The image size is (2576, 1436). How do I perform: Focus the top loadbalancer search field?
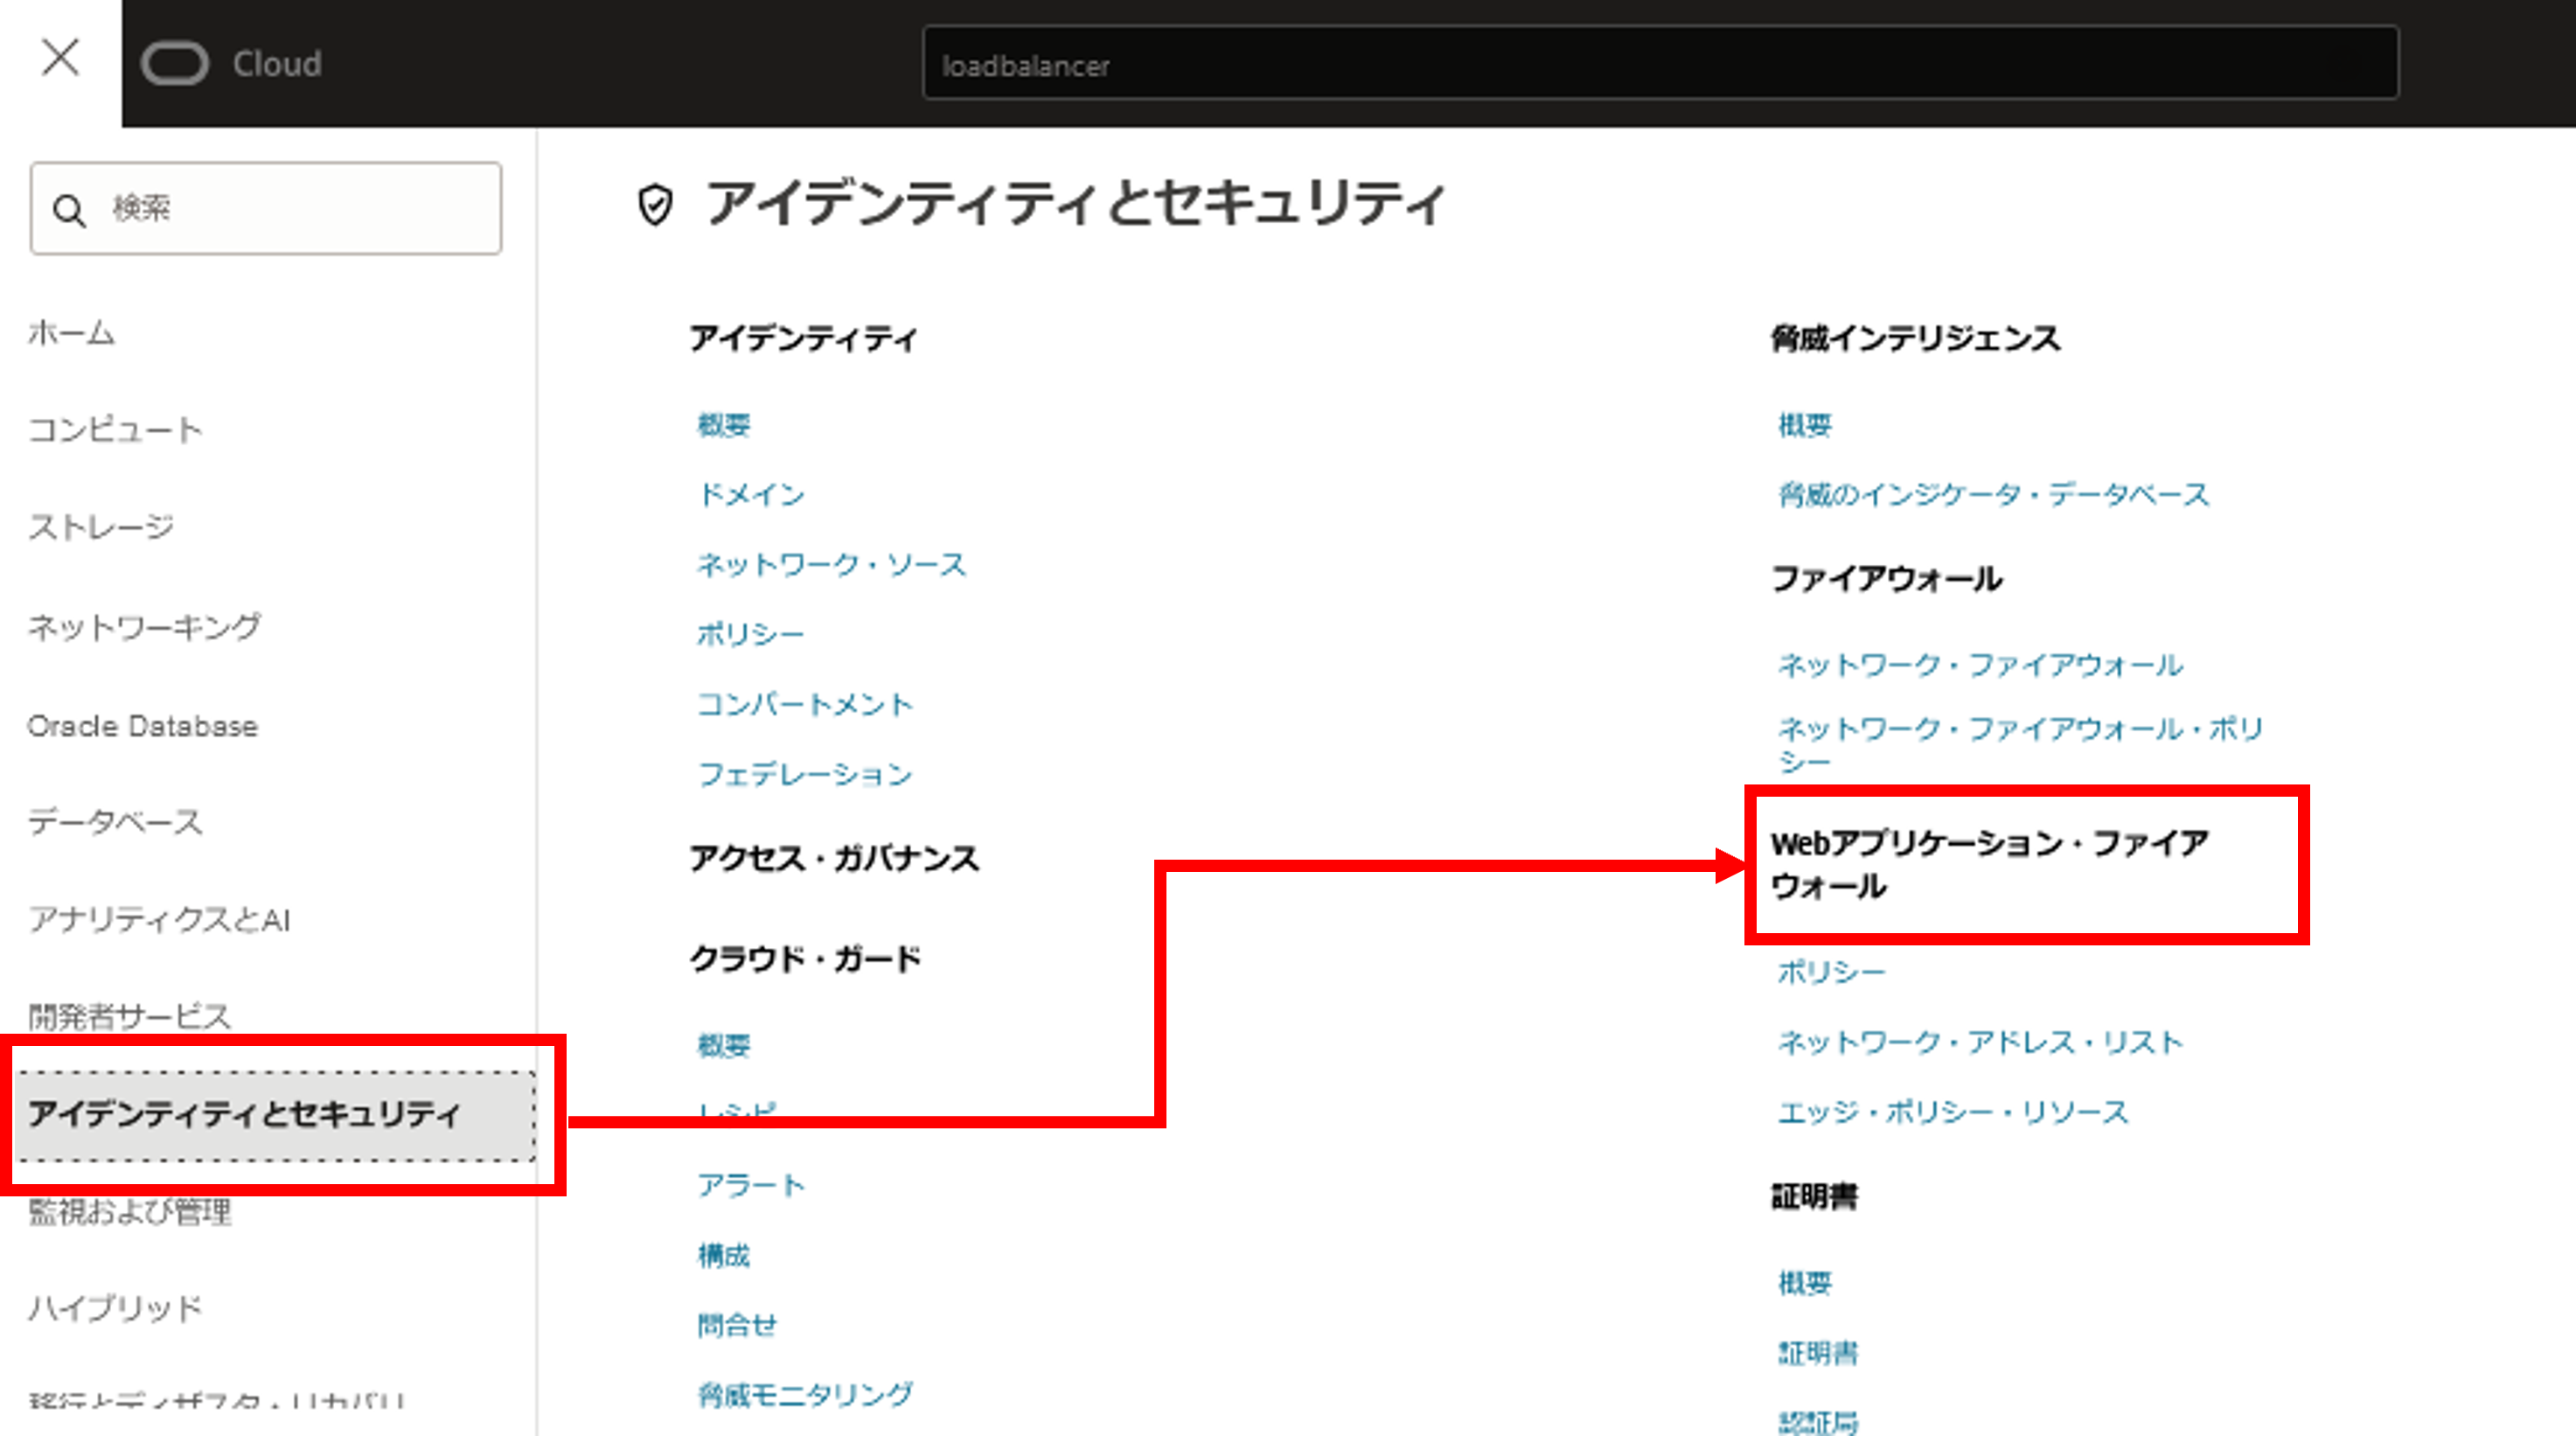point(1660,63)
